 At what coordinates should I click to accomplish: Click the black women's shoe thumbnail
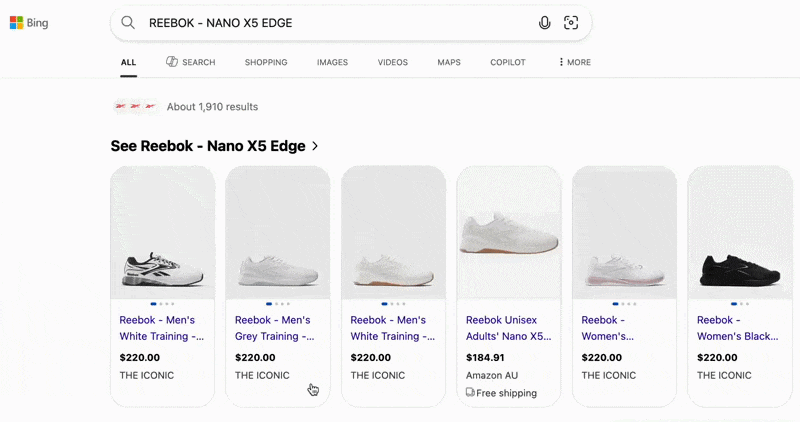click(740, 232)
